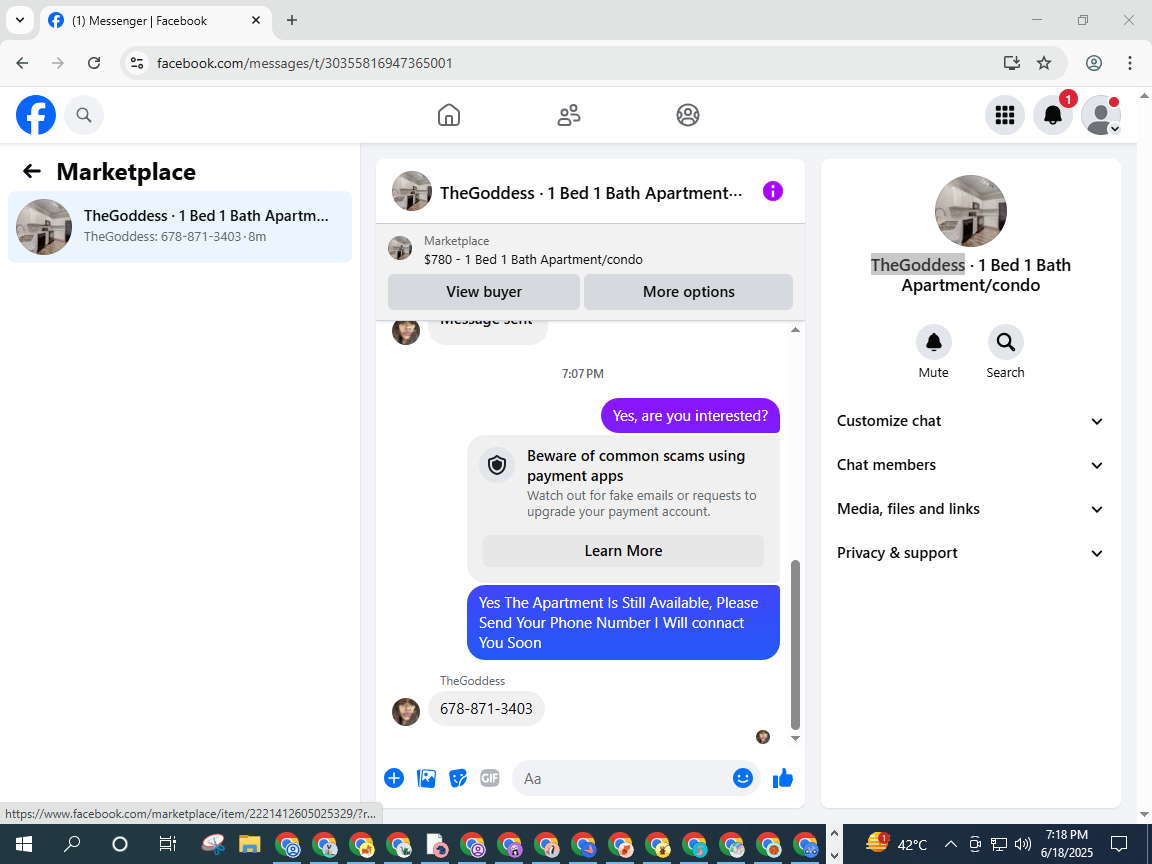1152x864 pixels.
Task: Mute this conversation with bell icon
Action: point(933,342)
